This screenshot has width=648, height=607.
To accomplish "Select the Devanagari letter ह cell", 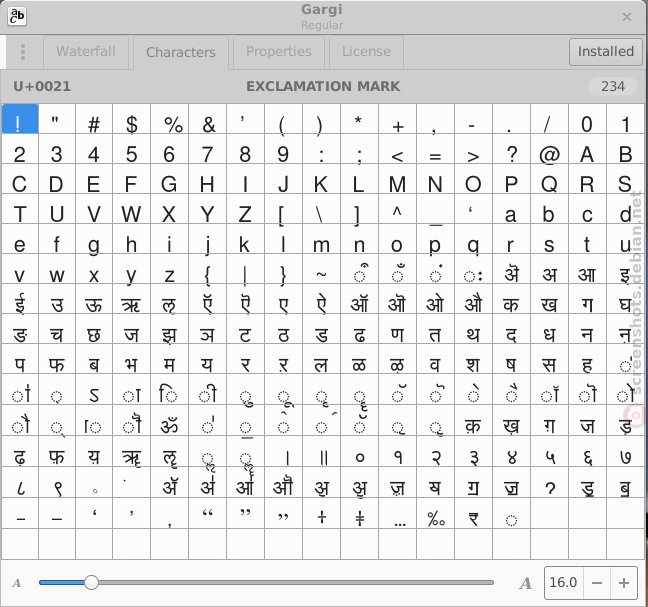I will click(588, 359).
